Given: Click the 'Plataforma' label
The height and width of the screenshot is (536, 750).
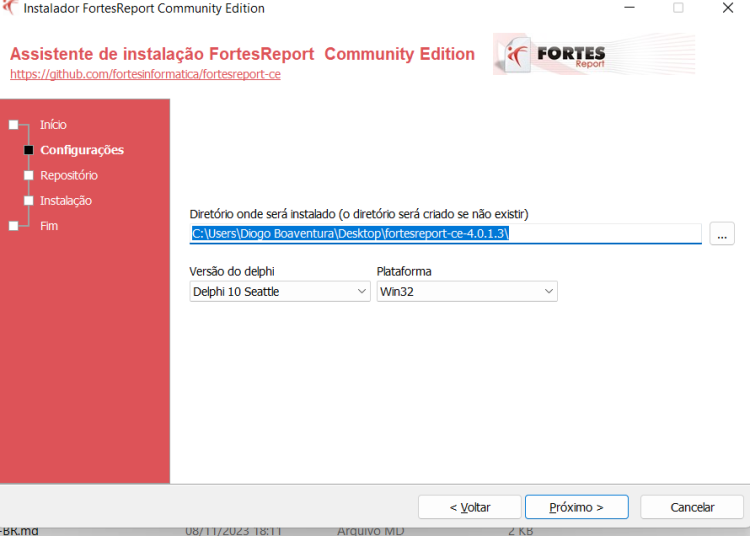Looking at the screenshot, I should (404, 272).
